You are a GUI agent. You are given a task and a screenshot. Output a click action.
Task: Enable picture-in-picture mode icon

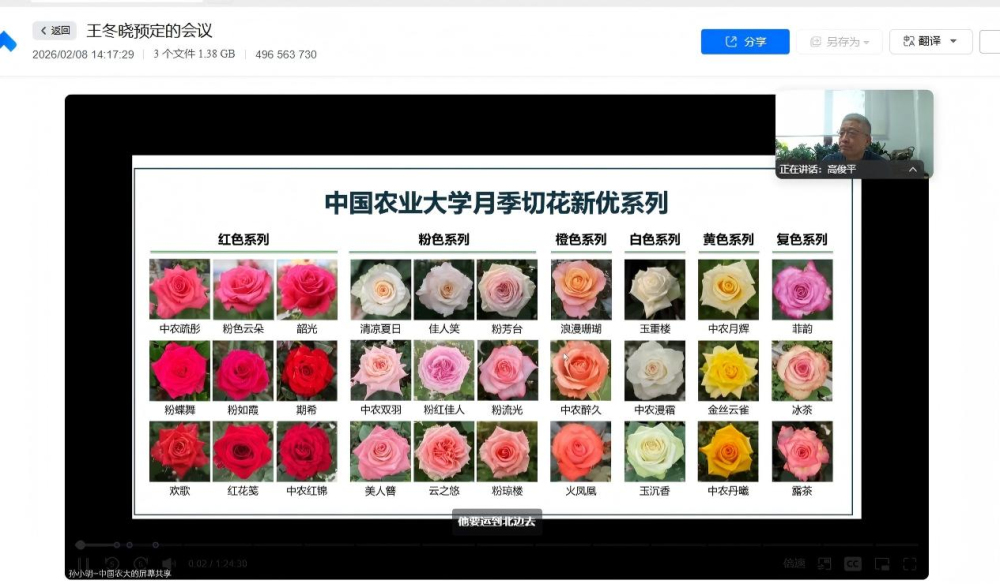(x=881, y=564)
